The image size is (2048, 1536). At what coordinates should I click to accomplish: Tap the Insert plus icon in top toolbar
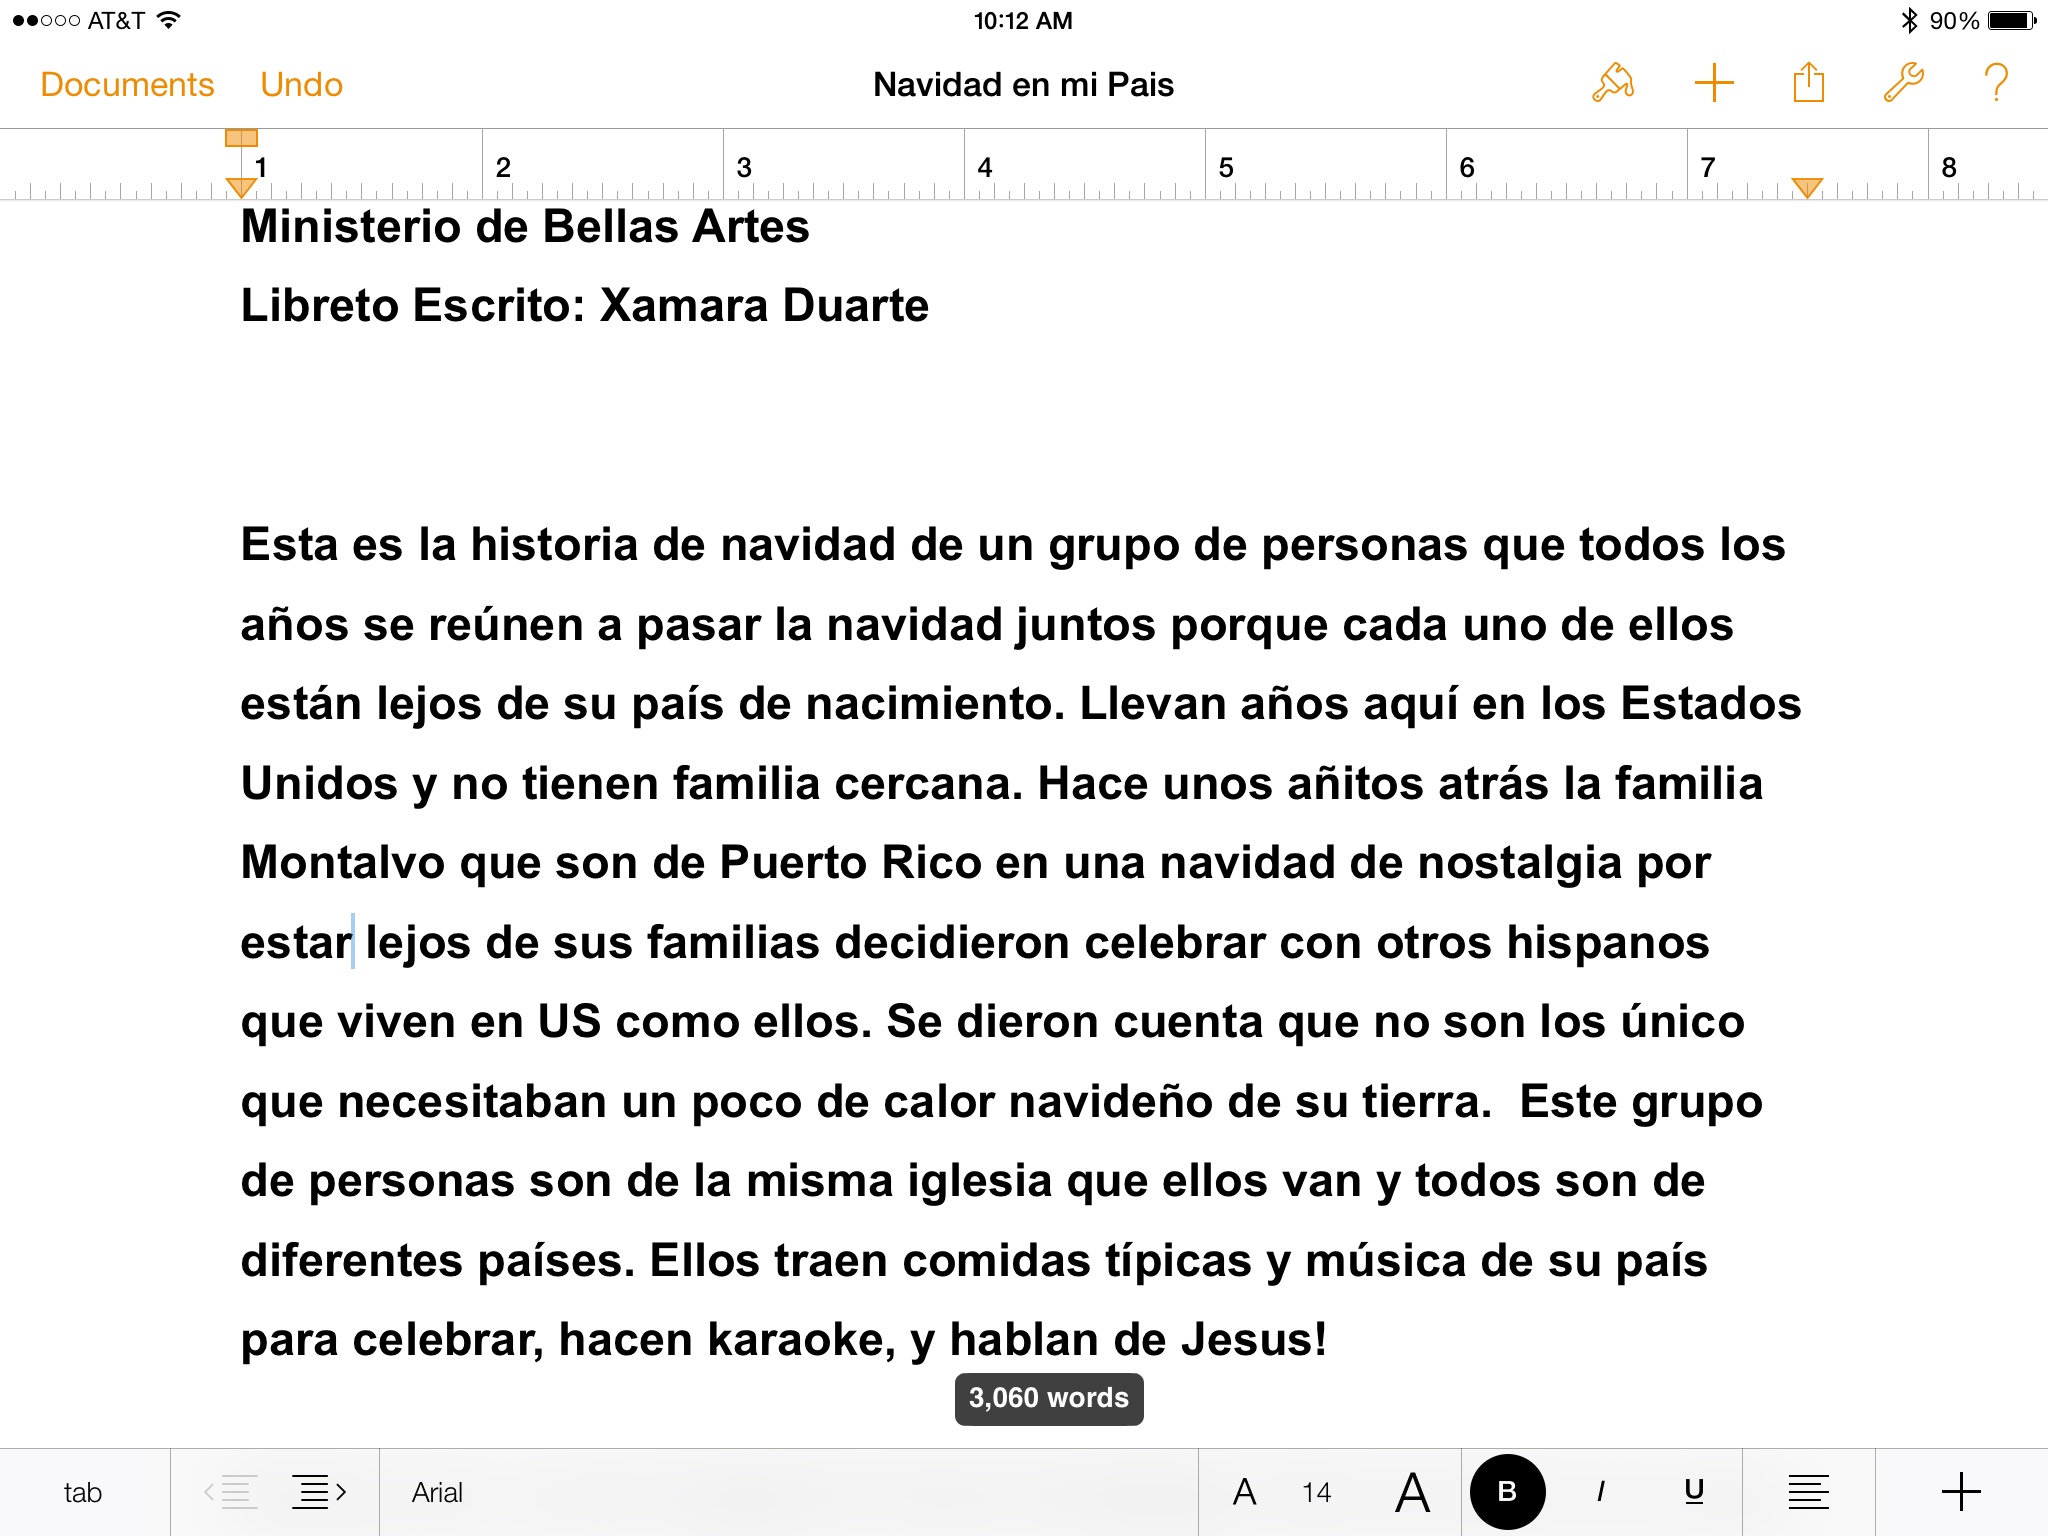(x=1713, y=83)
